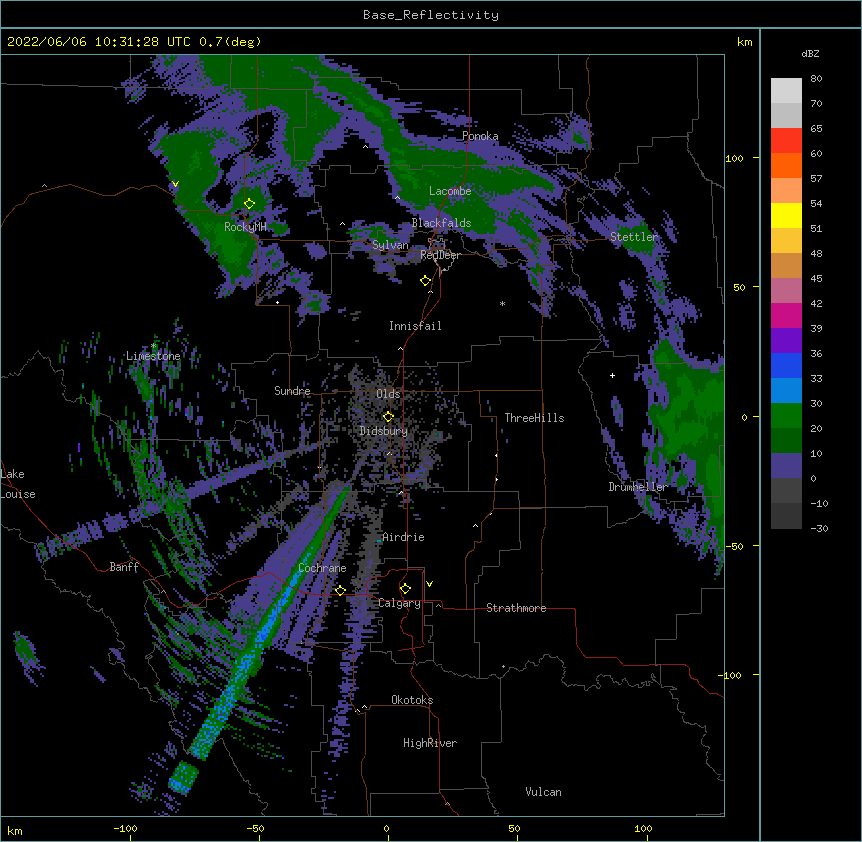Click the yellow diamond marker below Cochrane
This screenshot has width=862, height=842.
click(340, 590)
